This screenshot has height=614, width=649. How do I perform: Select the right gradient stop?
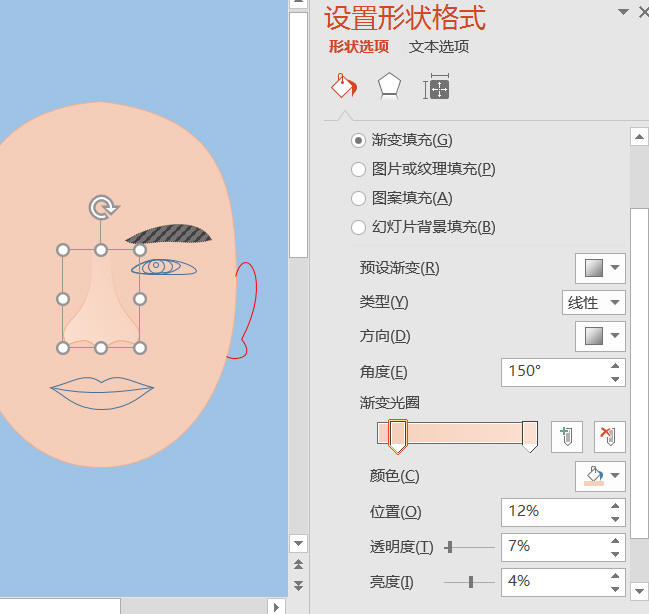[x=530, y=437]
